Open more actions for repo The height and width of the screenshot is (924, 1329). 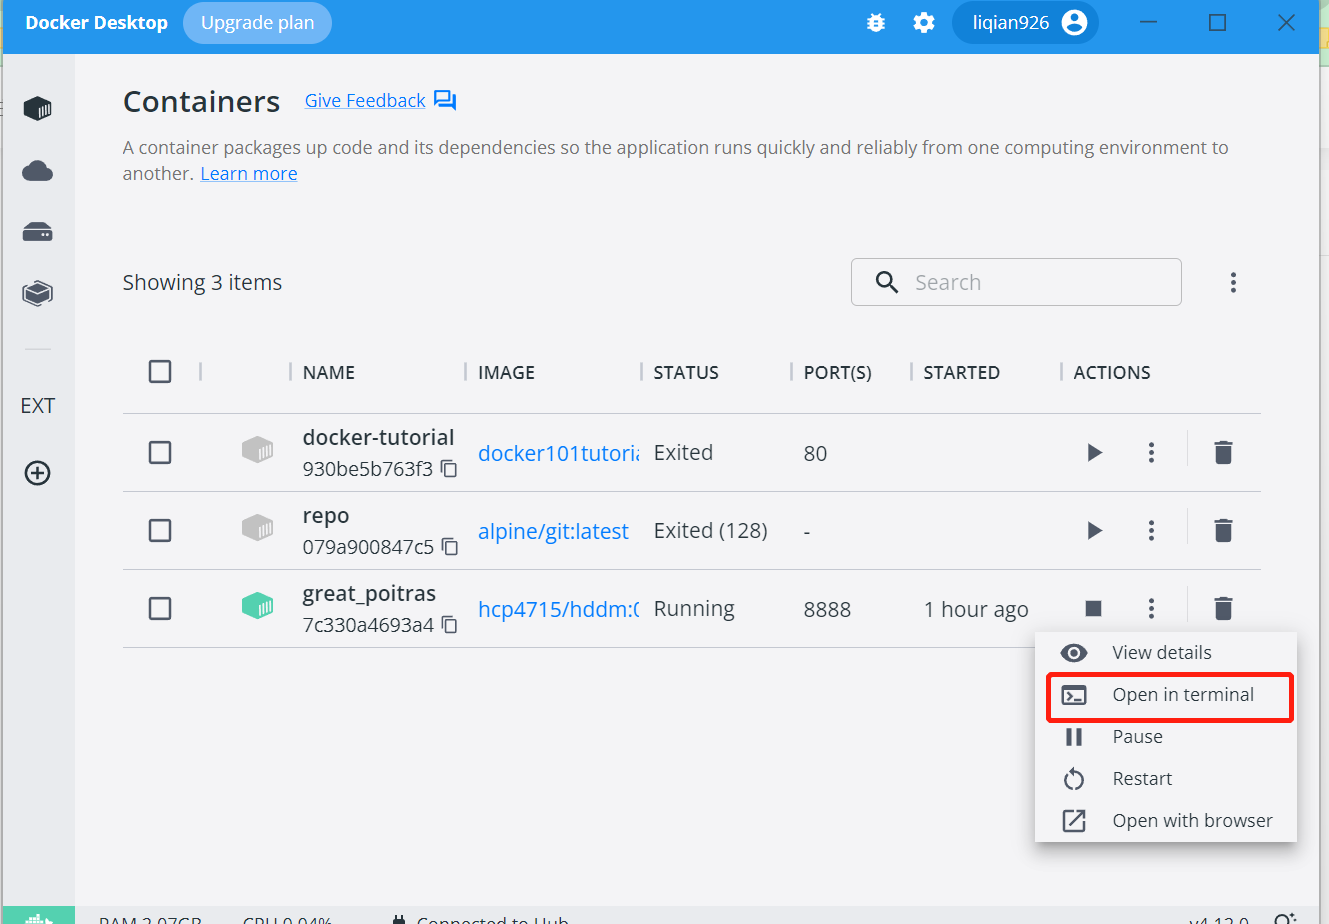click(1151, 530)
